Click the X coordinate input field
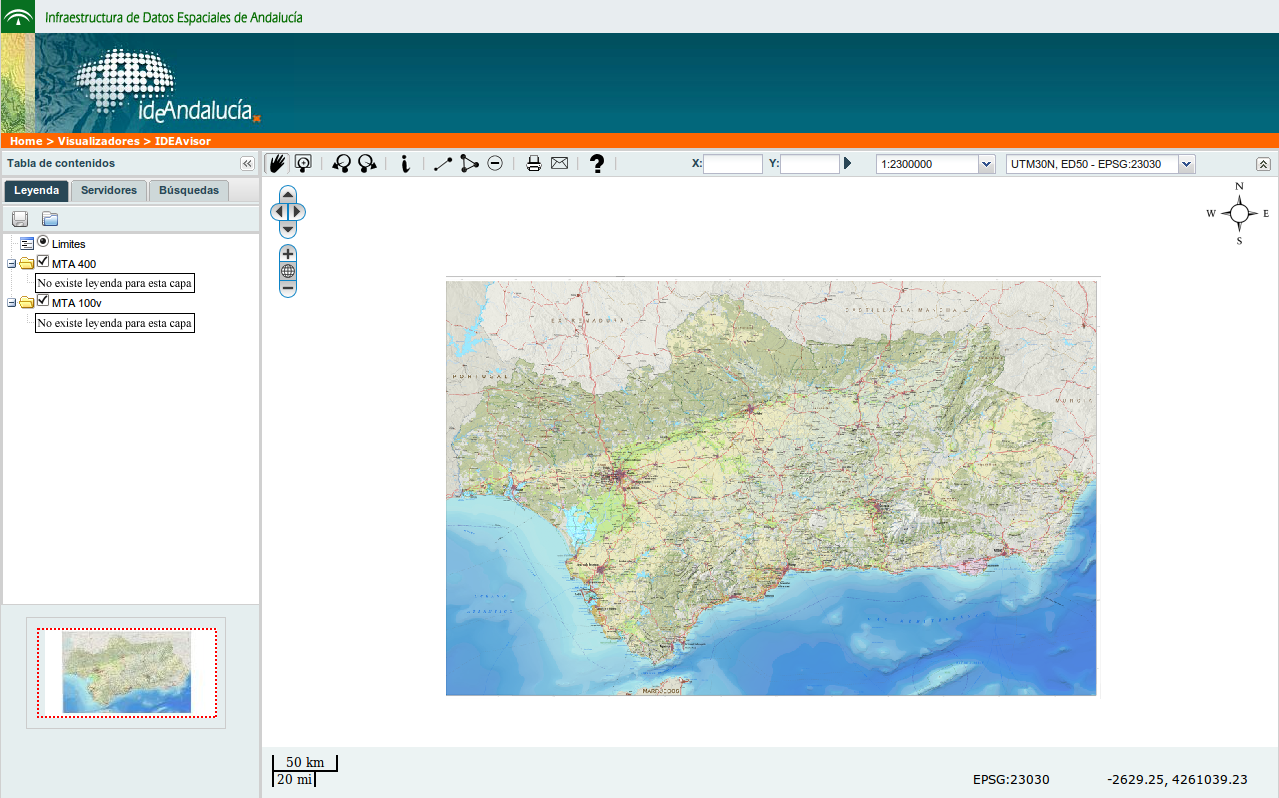1279x798 pixels. point(733,164)
